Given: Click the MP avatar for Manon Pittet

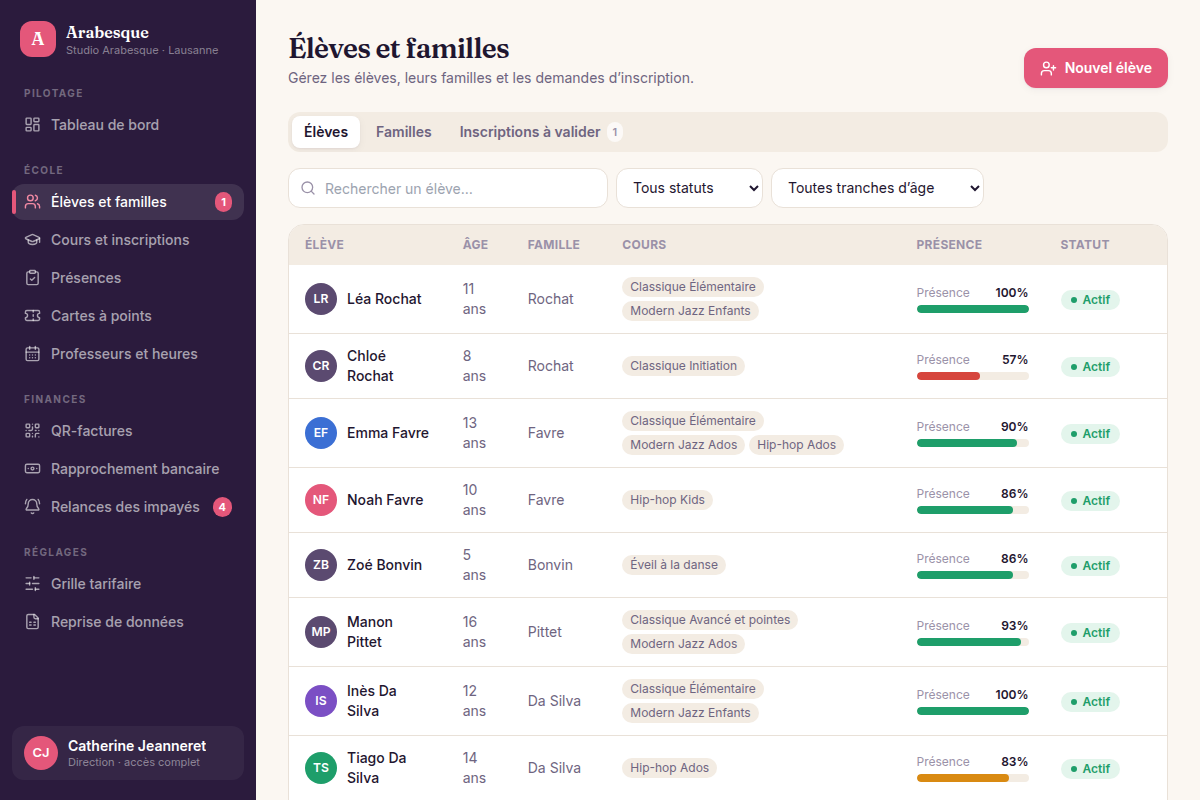Looking at the screenshot, I should click(321, 632).
